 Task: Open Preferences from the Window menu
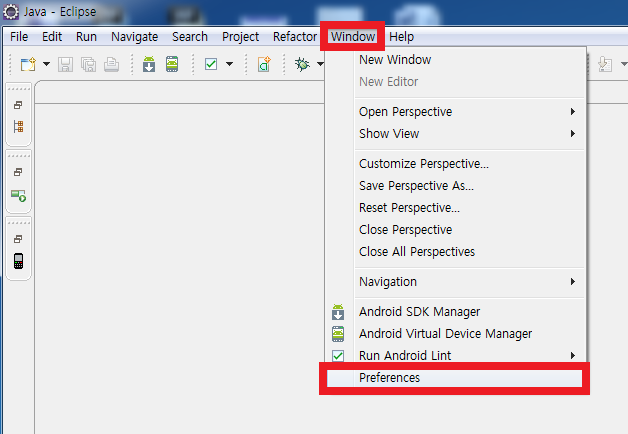tap(455, 378)
